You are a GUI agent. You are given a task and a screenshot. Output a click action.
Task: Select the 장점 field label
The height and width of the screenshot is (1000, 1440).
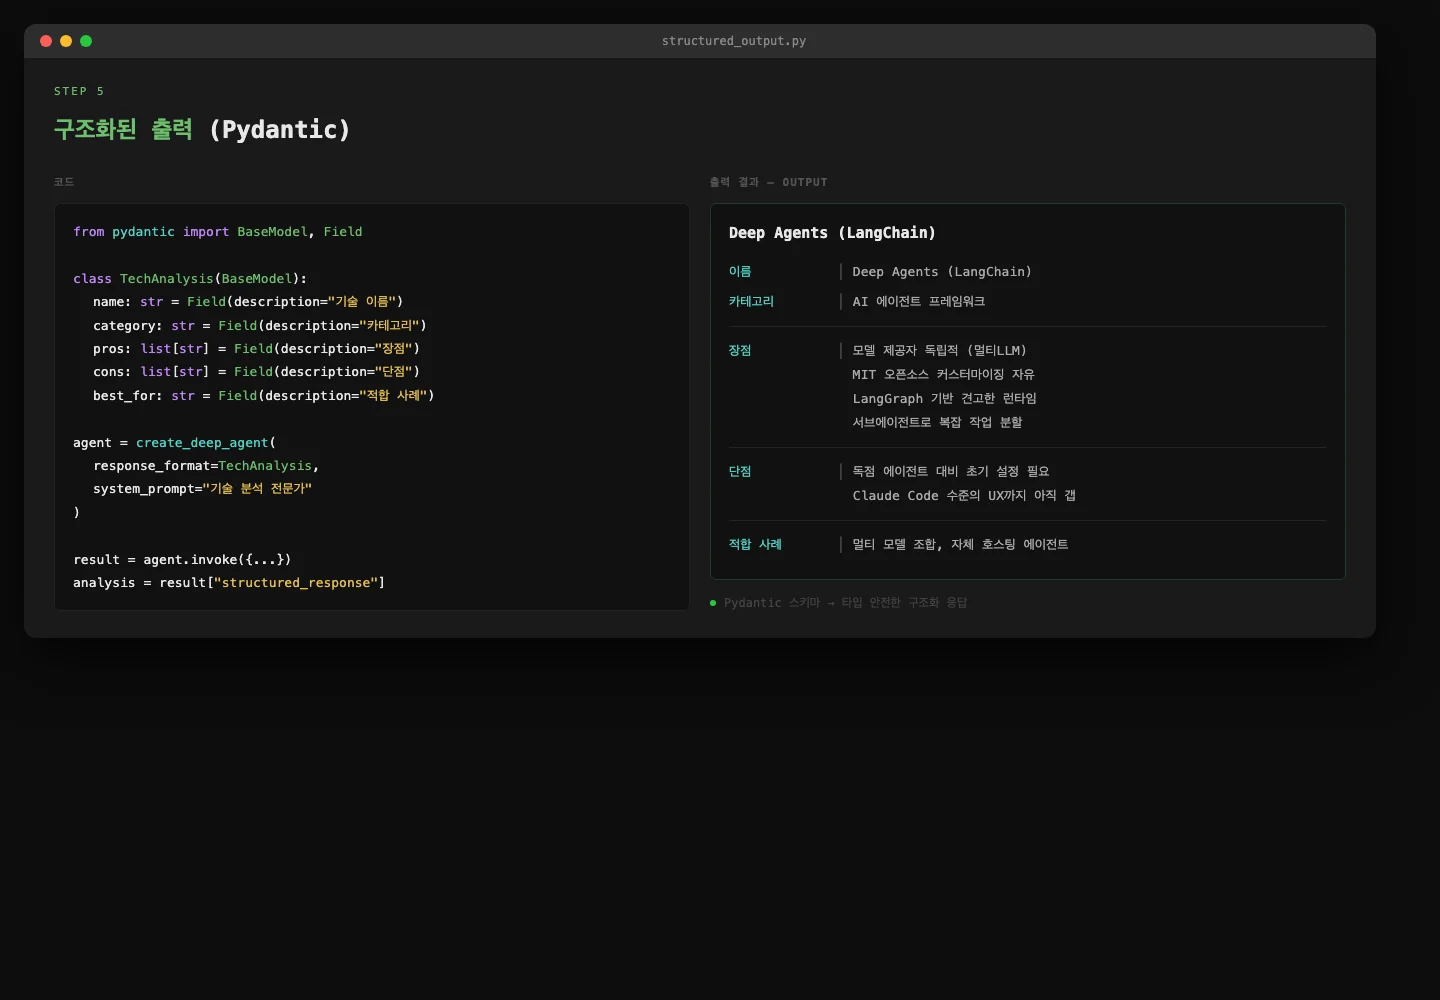pos(740,351)
